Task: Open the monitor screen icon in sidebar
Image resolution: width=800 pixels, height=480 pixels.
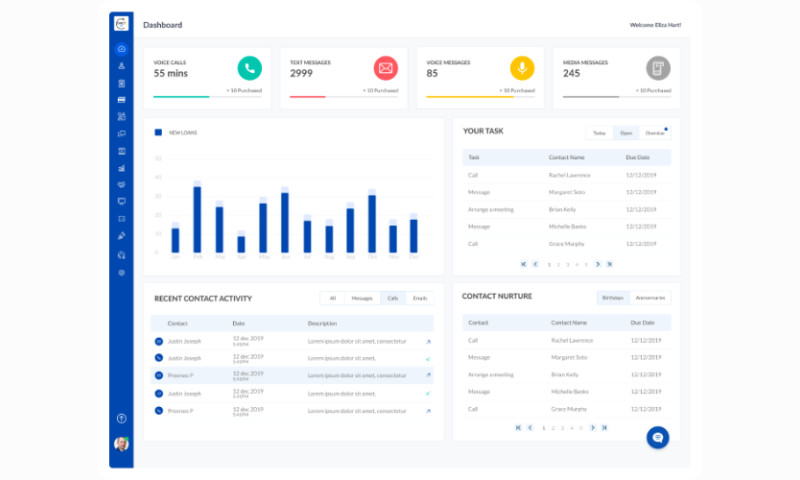Action: [121, 201]
